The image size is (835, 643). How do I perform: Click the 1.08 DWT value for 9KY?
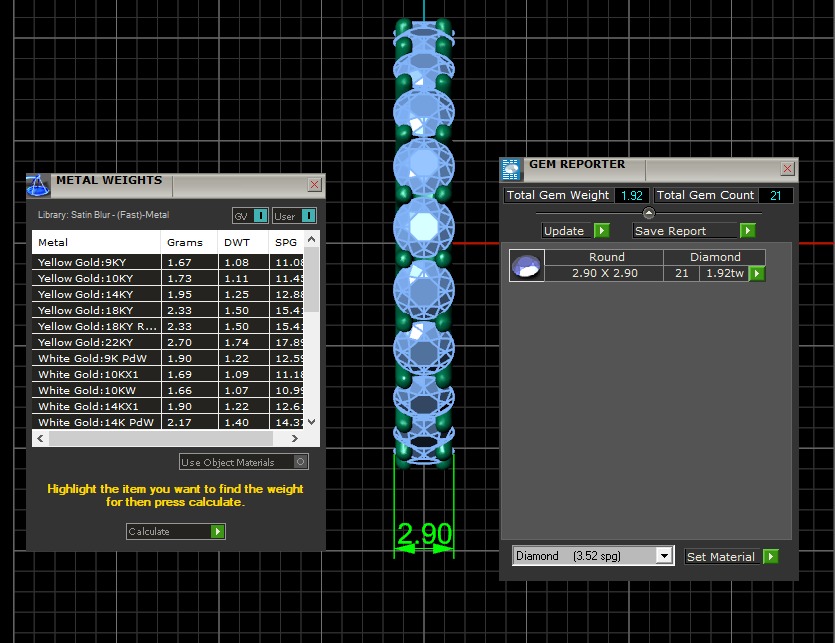click(x=236, y=262)
